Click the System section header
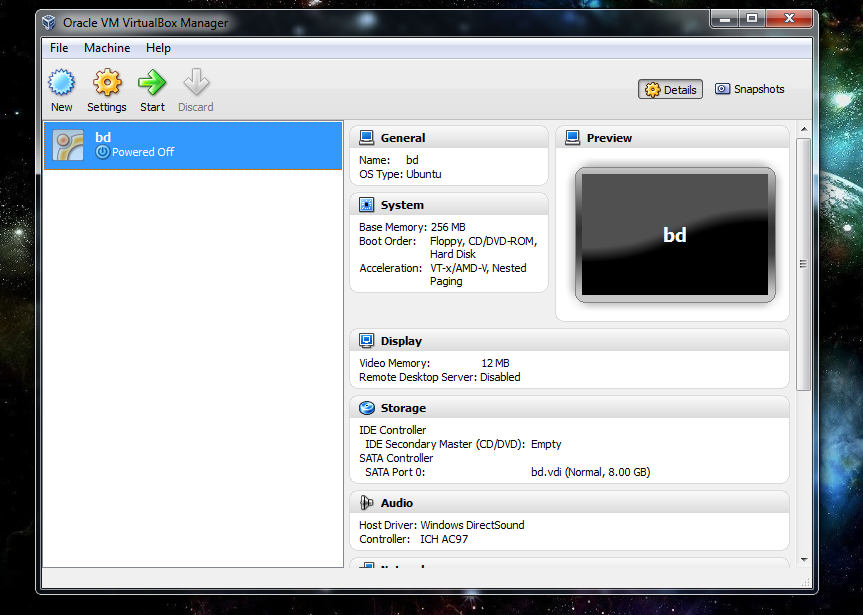Viewport: 863px width, 615px height. pyautogui.click(x=449, y=205)
